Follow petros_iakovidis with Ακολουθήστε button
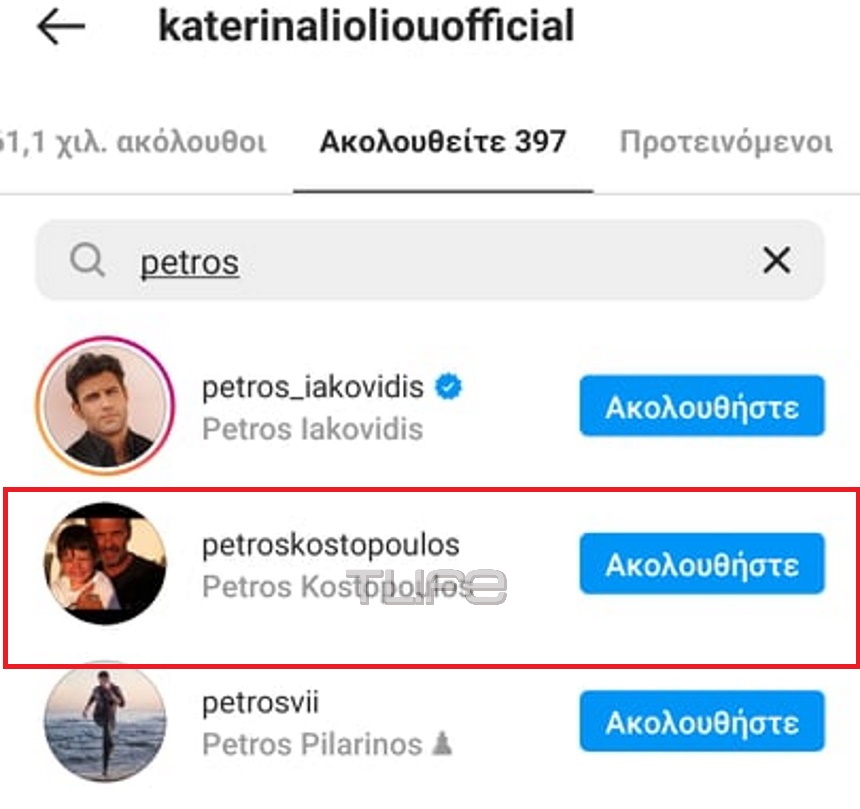 [x=702, y=406]
